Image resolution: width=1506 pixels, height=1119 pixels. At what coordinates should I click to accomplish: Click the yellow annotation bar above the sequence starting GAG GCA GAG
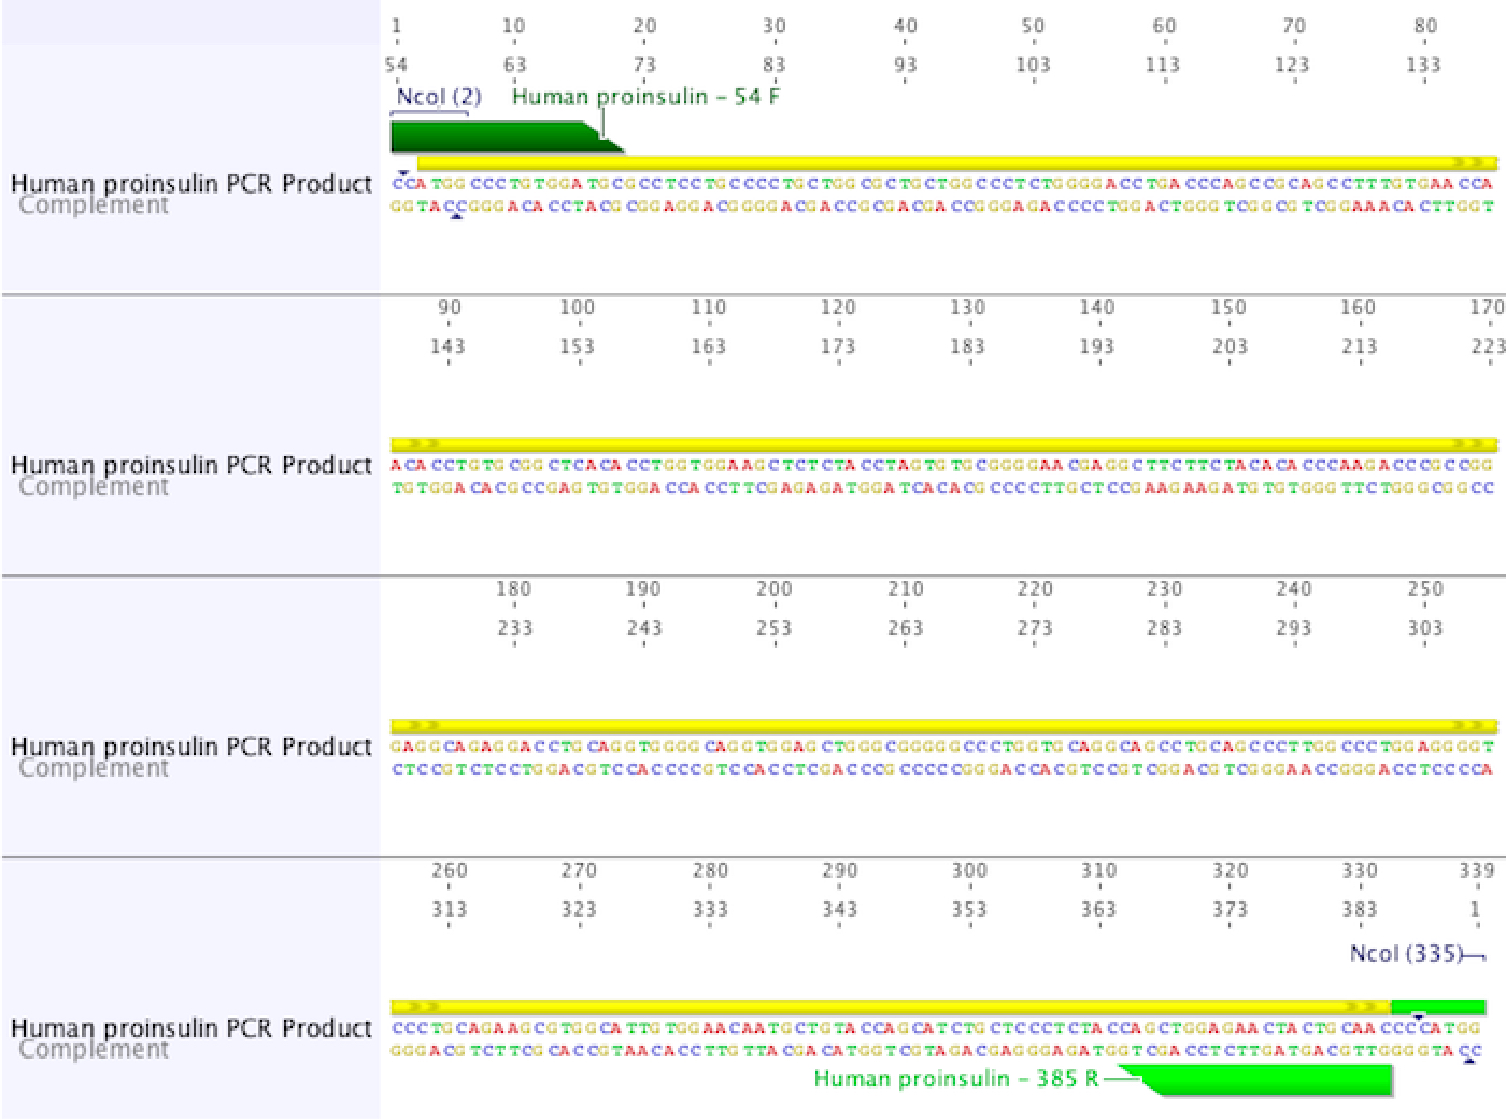pos(943,725)
